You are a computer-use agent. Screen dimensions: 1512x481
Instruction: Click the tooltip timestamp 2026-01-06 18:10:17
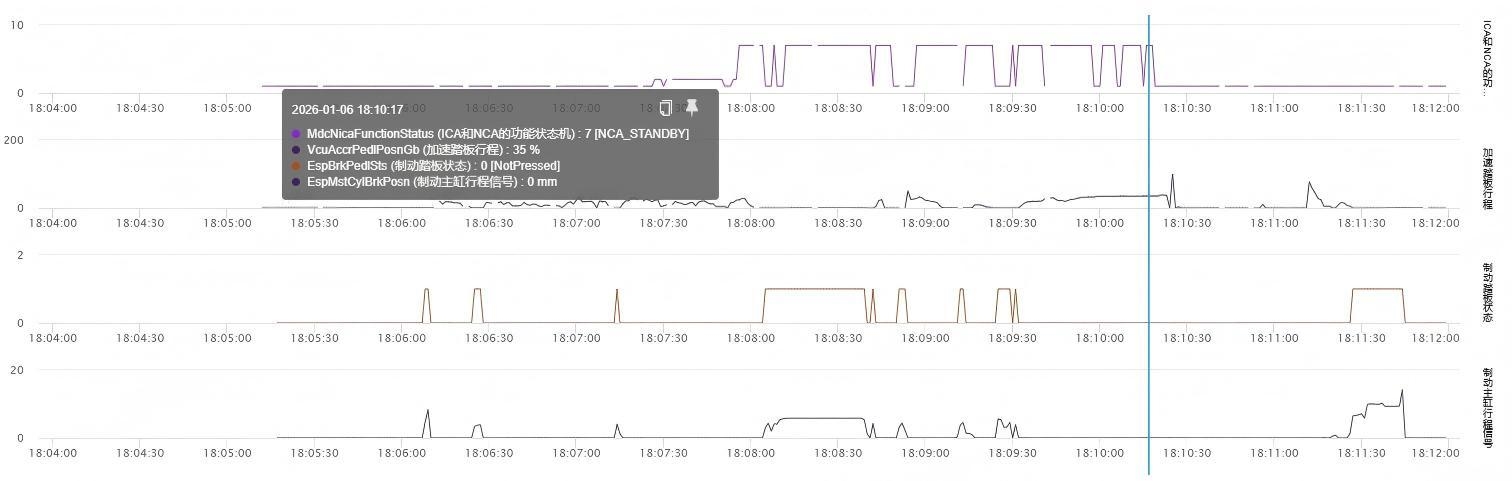tap(347, 110)
